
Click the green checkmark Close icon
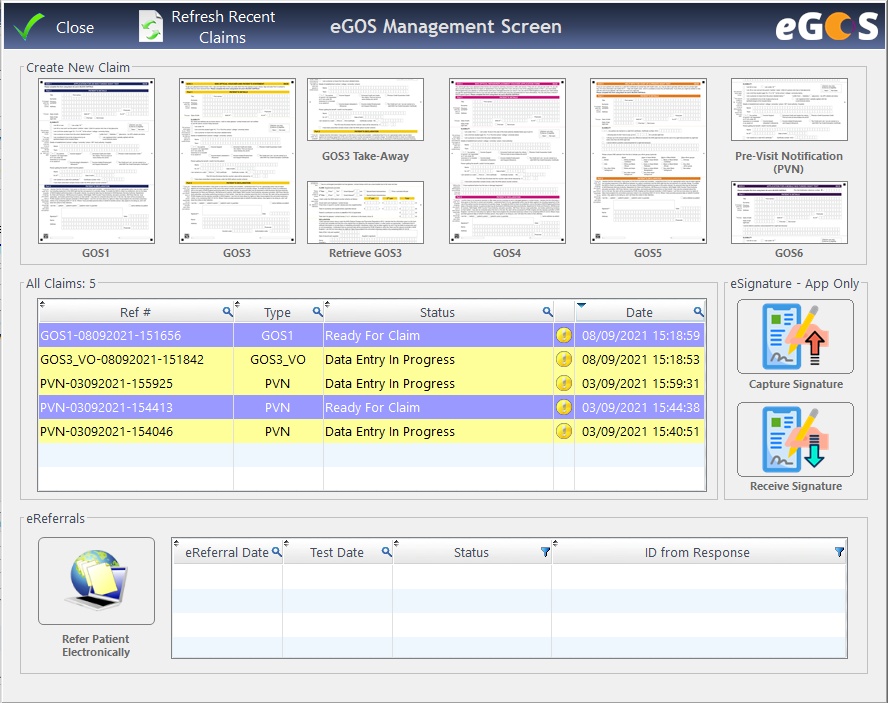point(29,27)
